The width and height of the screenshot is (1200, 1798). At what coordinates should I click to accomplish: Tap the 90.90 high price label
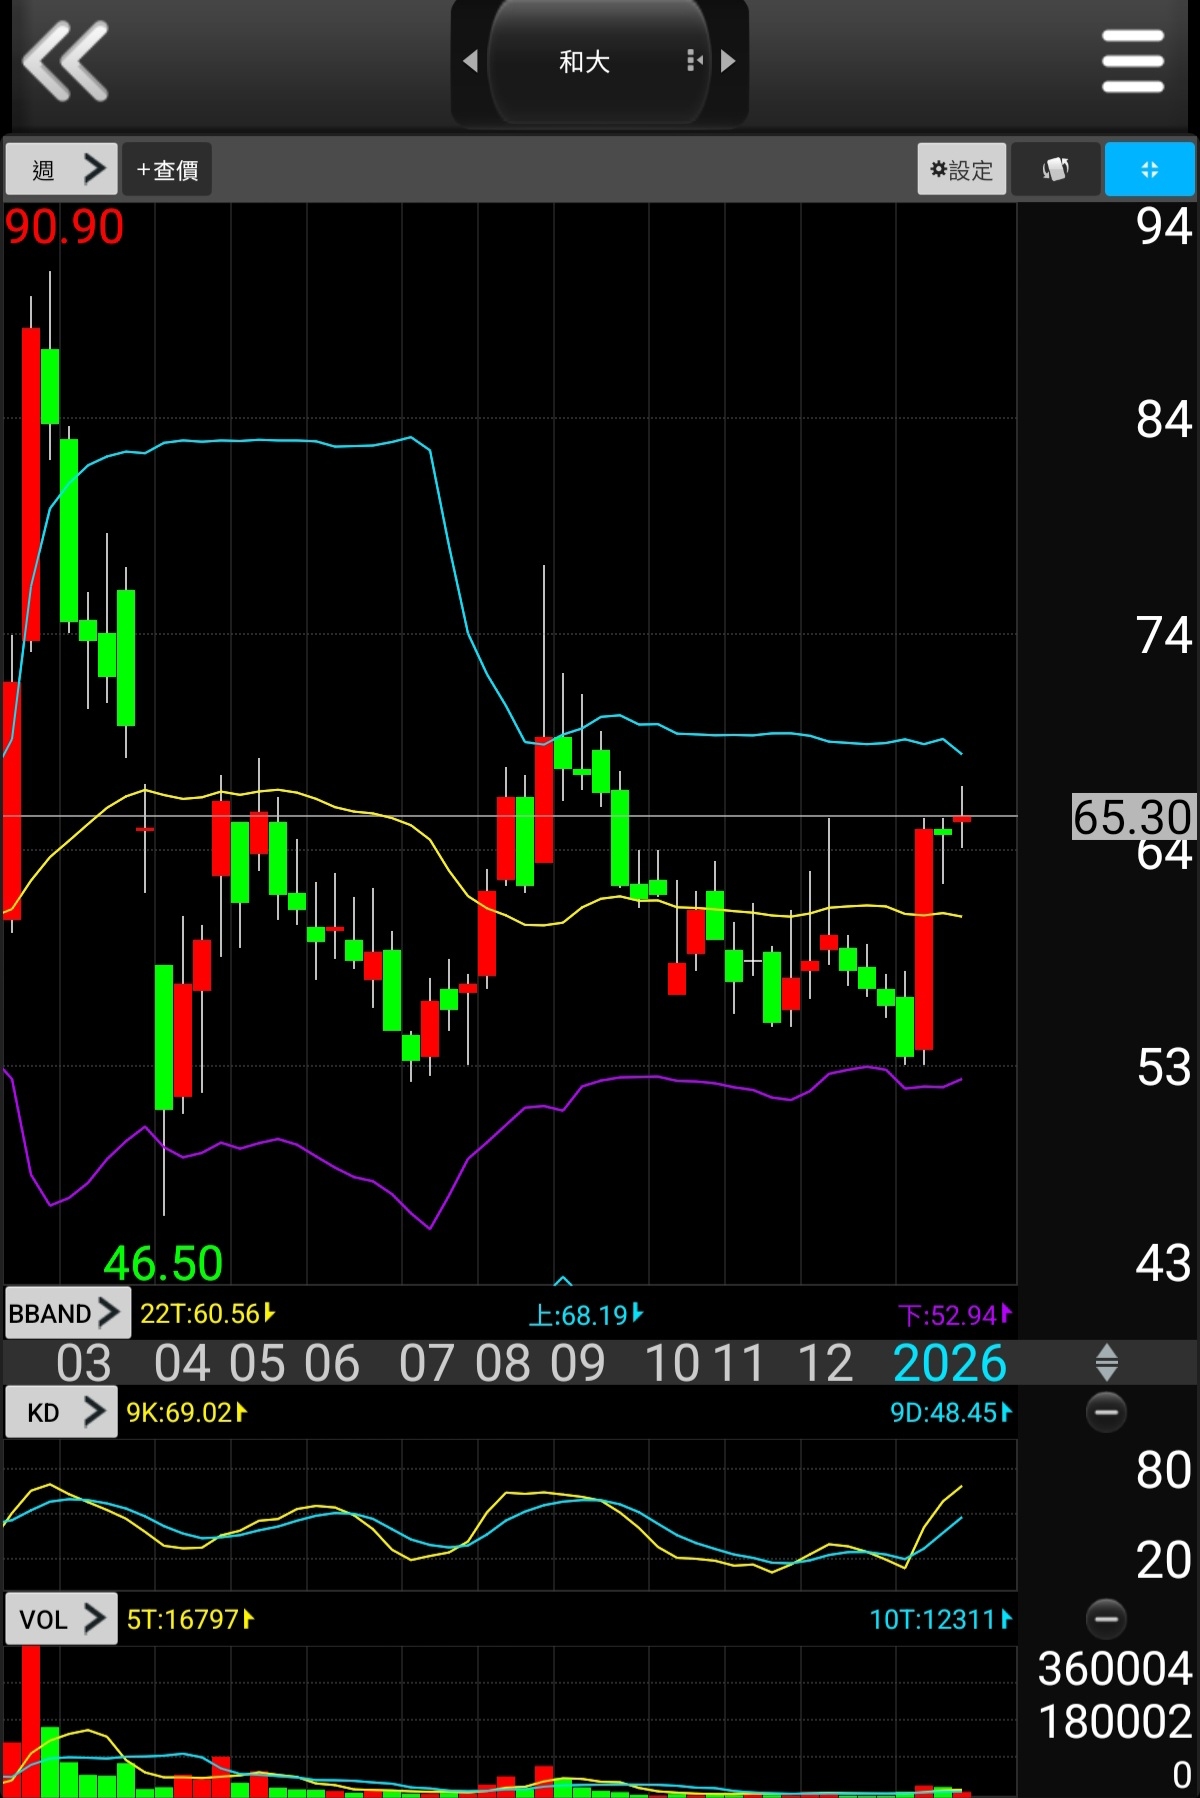pyautogui.click(x=64, y=226)
